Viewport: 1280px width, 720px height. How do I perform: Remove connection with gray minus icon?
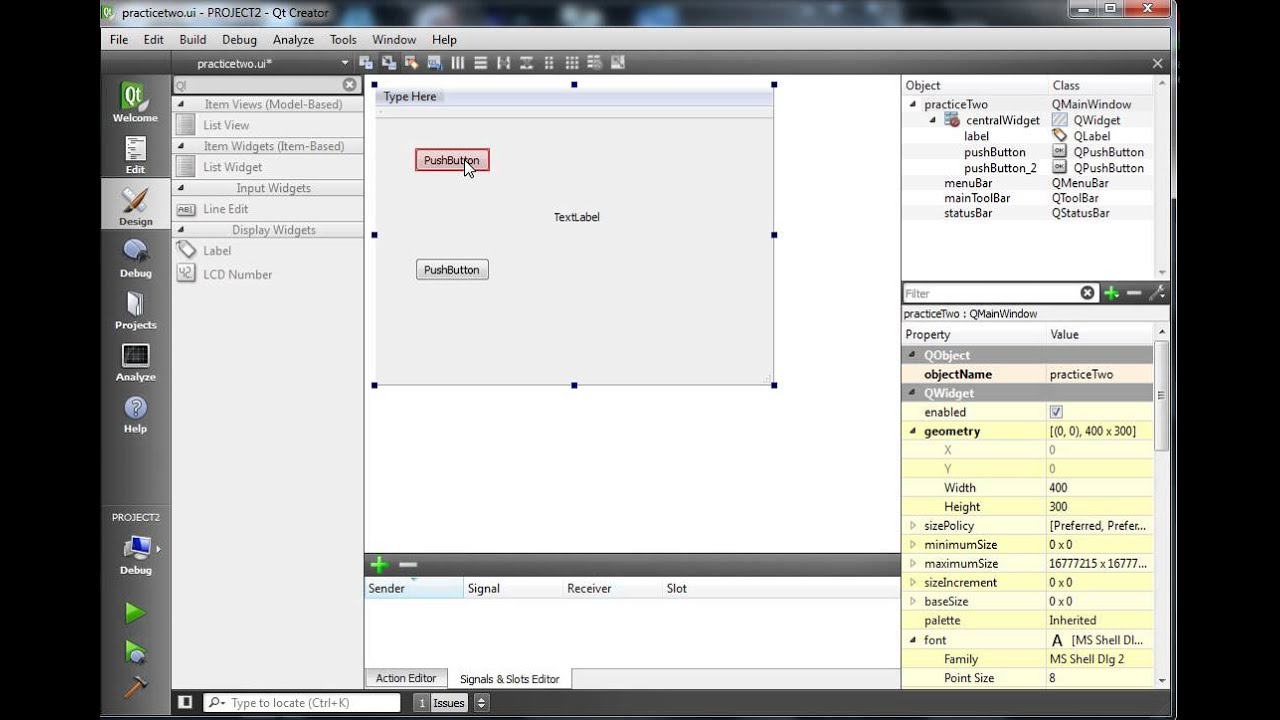point(408,565)
